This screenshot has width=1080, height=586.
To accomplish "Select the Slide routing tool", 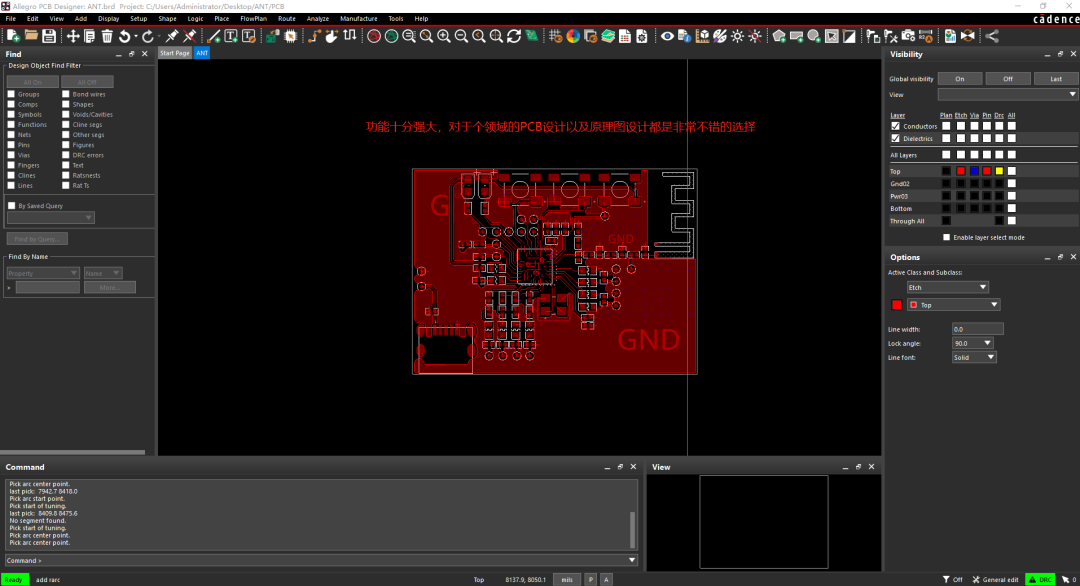I will pyautogui.click(x=332, y=36).
